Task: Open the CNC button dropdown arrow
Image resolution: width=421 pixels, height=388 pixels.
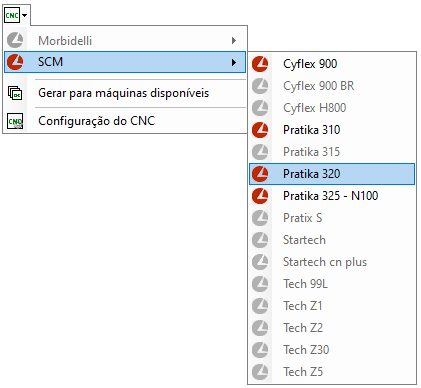Action: (x=25, y=15)
